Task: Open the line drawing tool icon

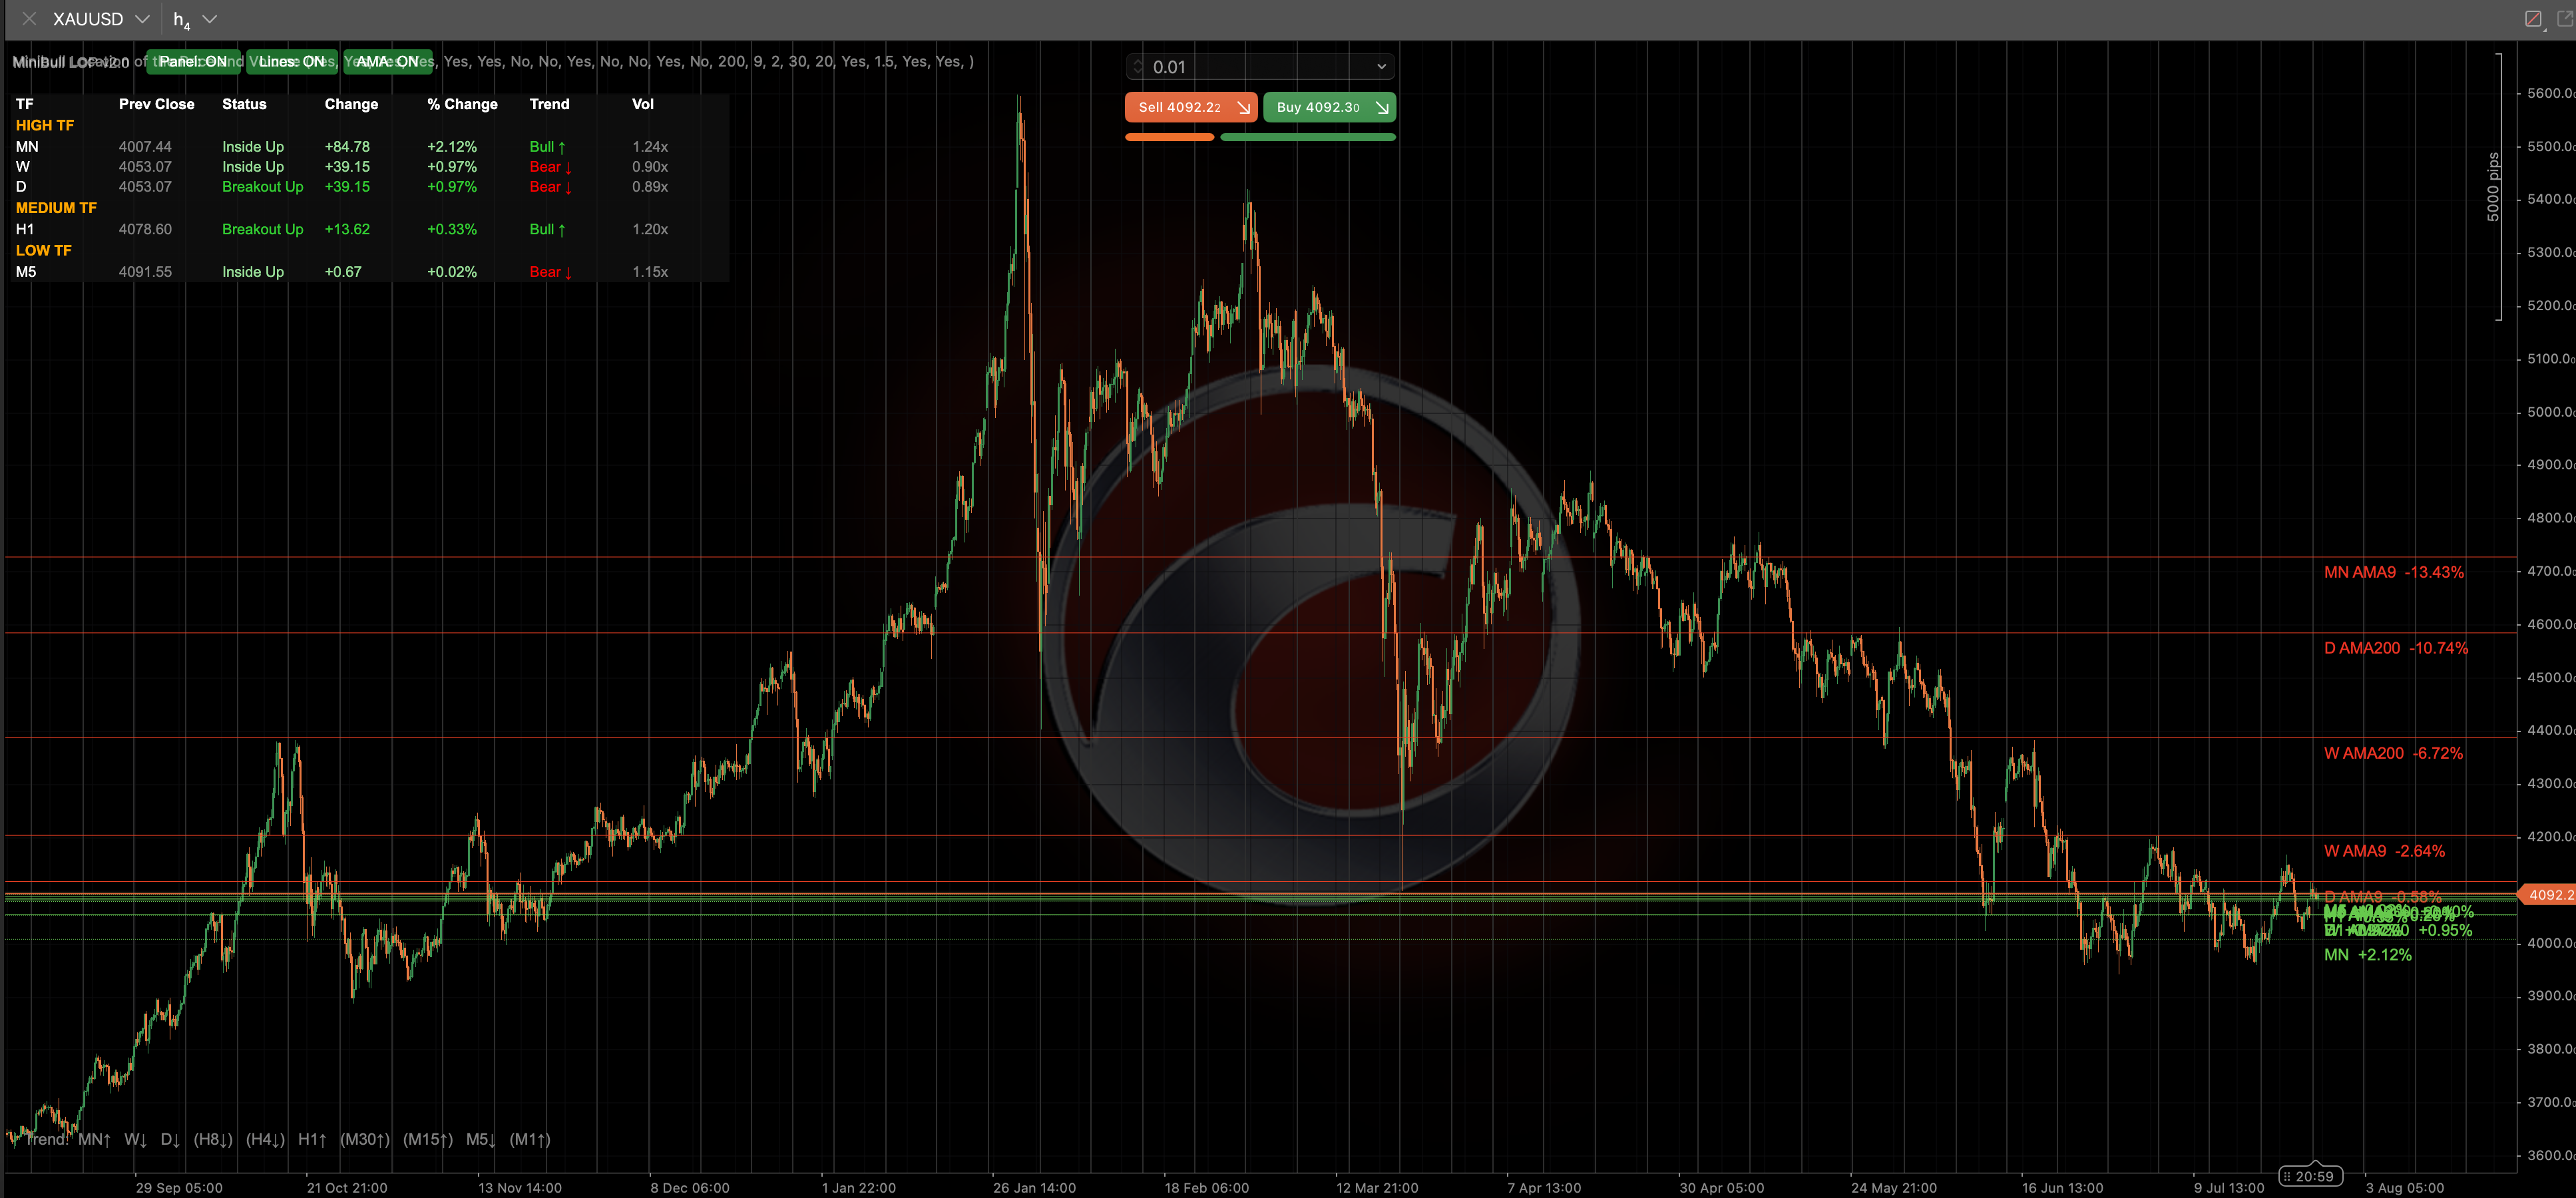Action: 2533,19
